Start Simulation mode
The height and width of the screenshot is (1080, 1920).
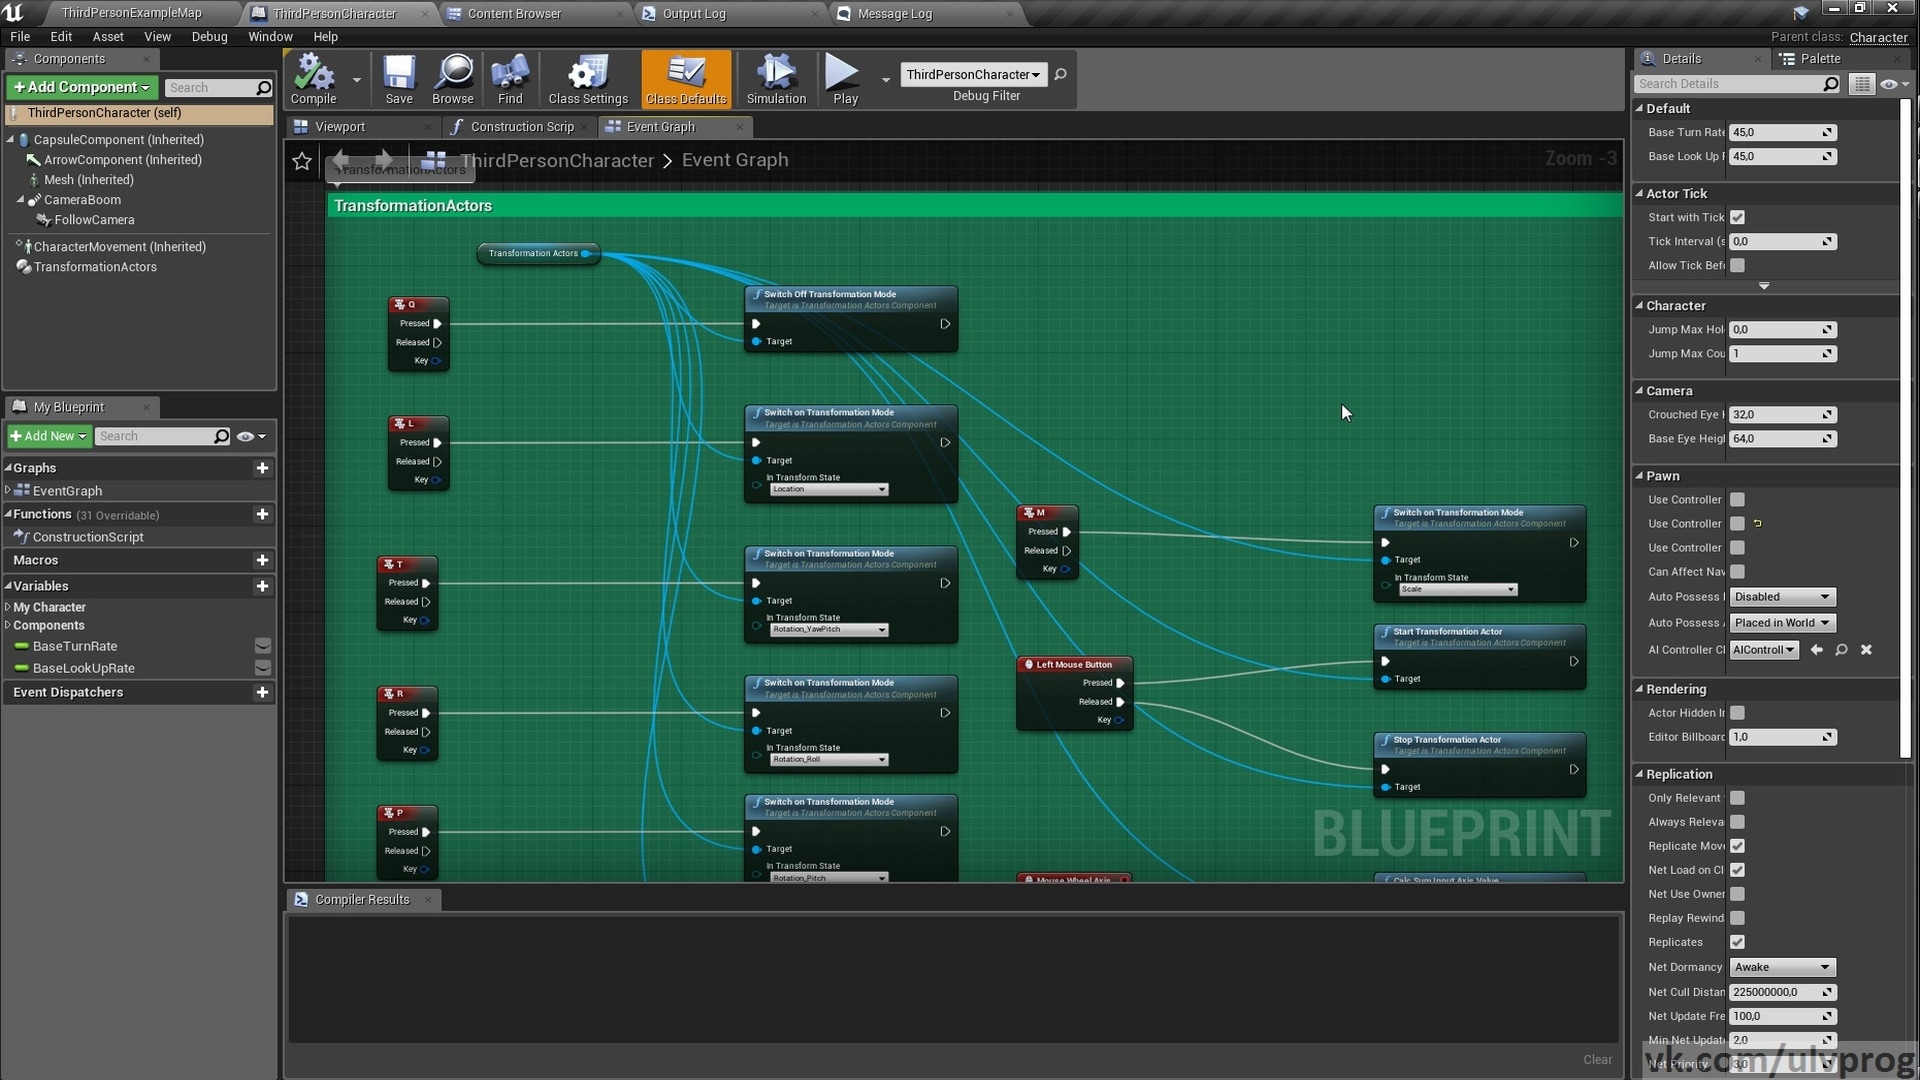point(775,79)
